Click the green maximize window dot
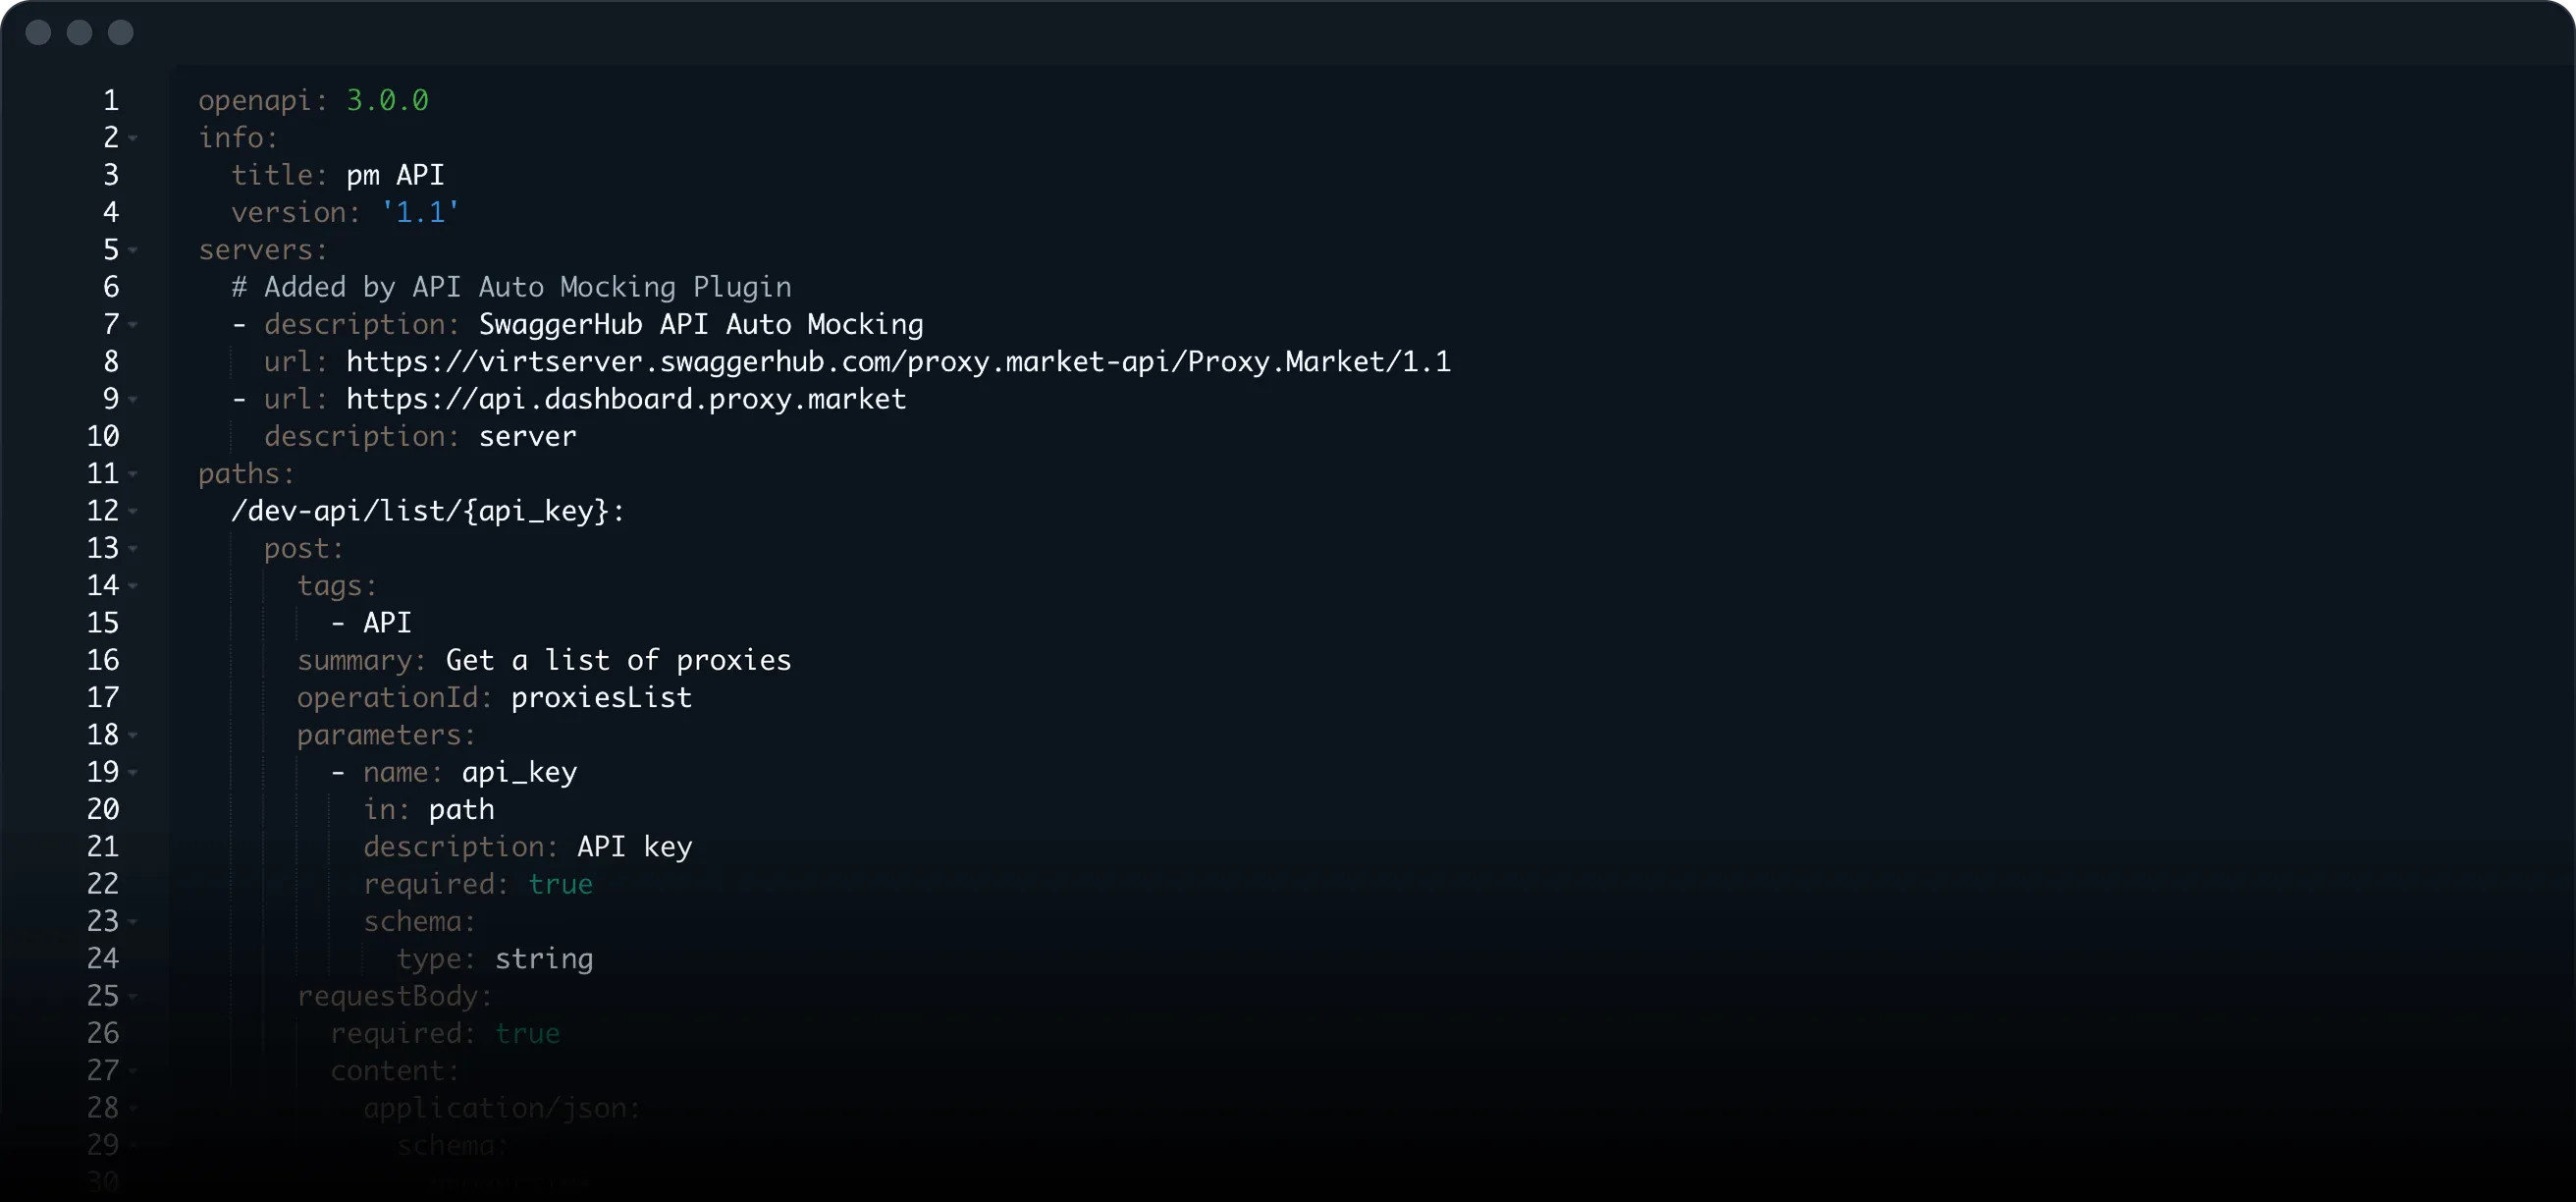This screenshot has height=1202, width=2576. click(121, 32)
